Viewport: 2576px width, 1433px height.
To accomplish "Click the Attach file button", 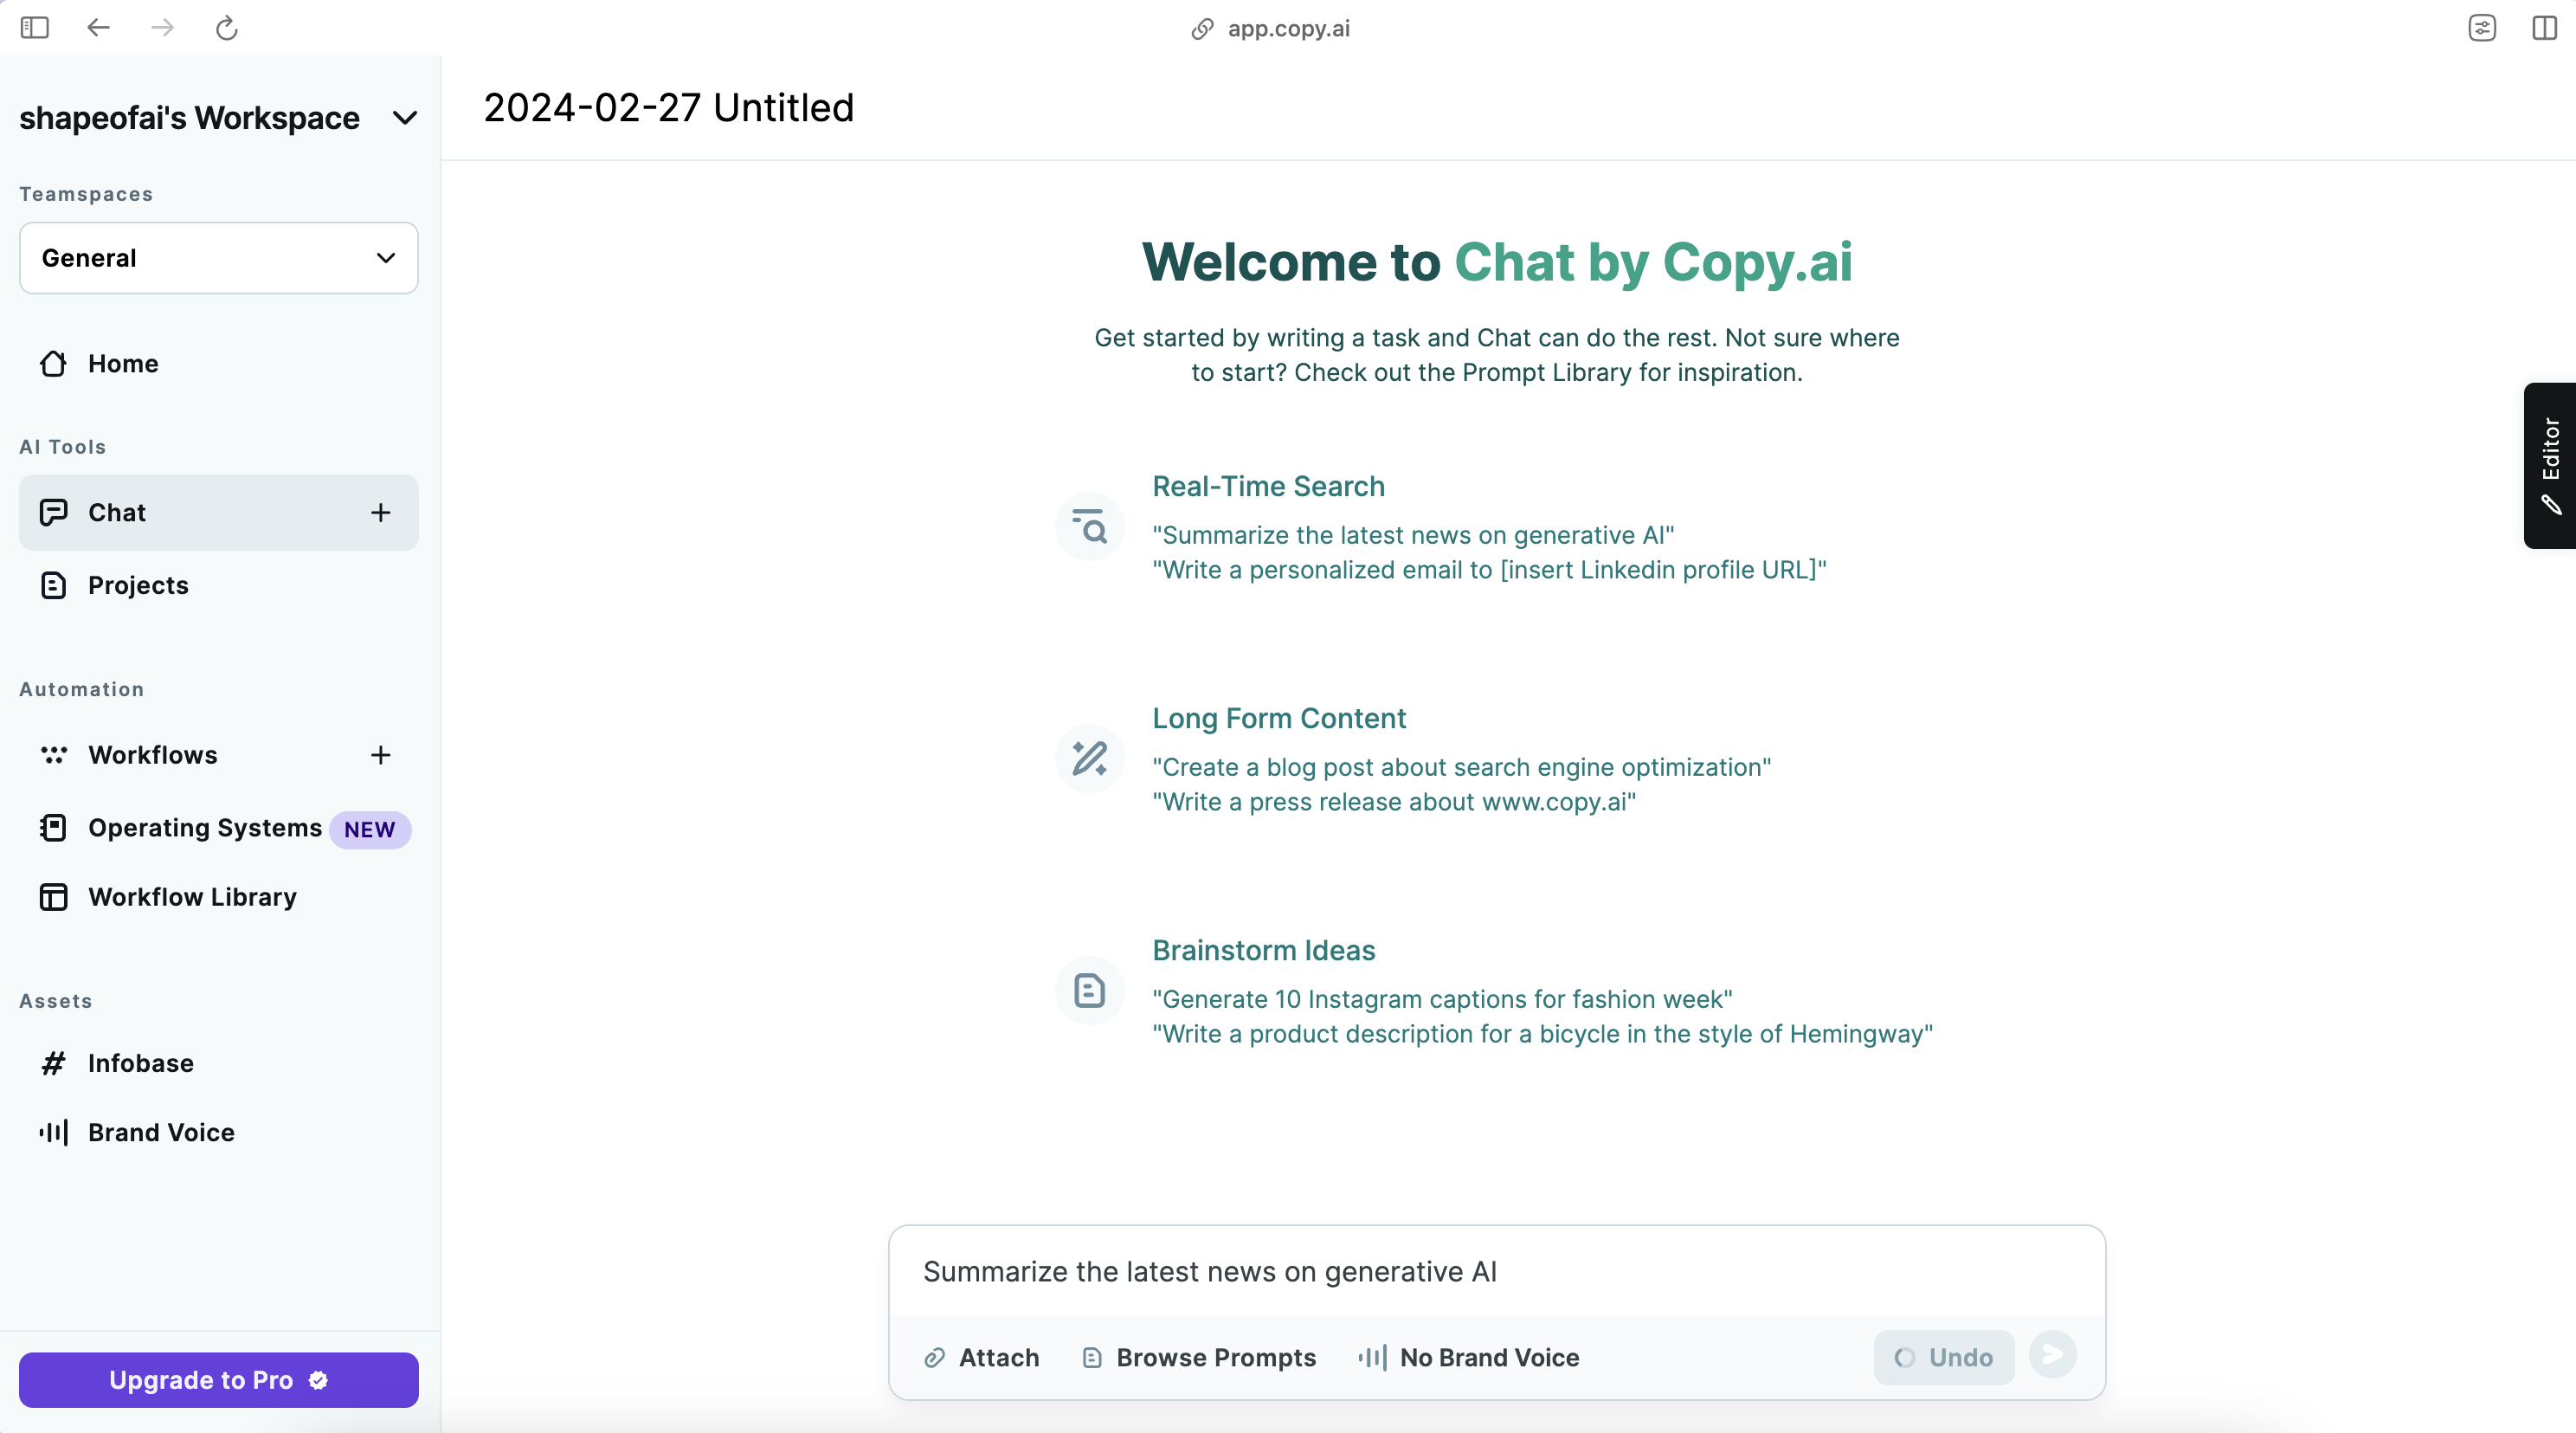I will 982,1357.
